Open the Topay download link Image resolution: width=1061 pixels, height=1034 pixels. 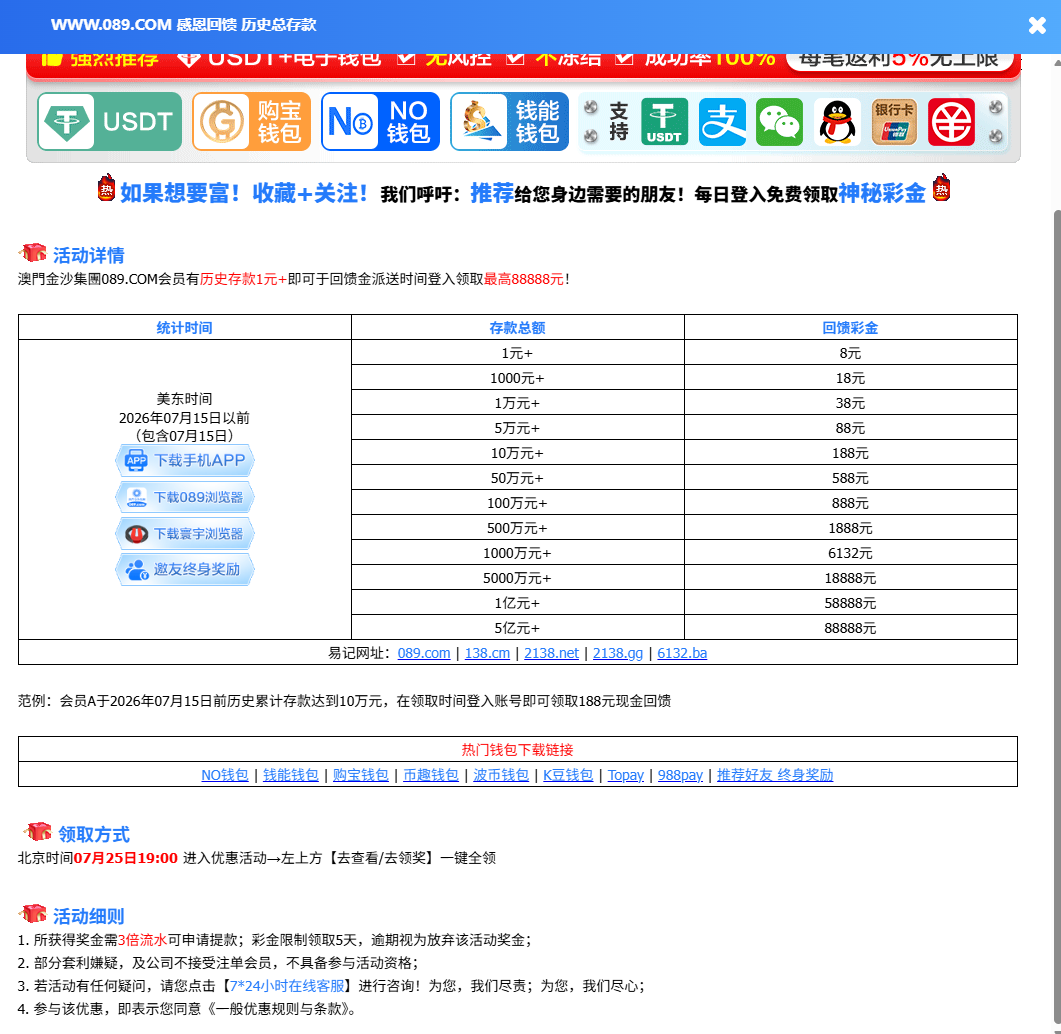pyautogui.click(x=625, y=775)
